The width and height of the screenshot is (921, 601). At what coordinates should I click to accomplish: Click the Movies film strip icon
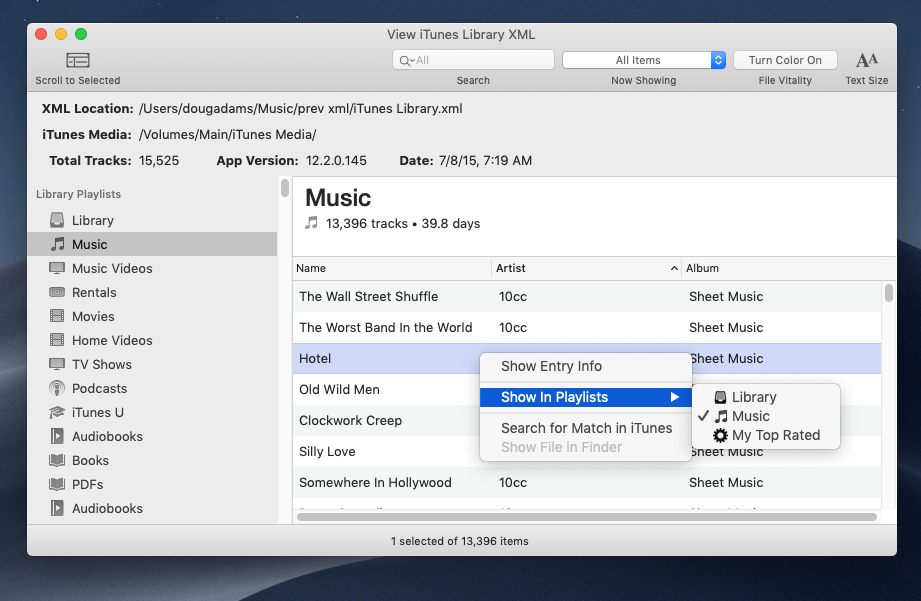click(x=57, y=316)
